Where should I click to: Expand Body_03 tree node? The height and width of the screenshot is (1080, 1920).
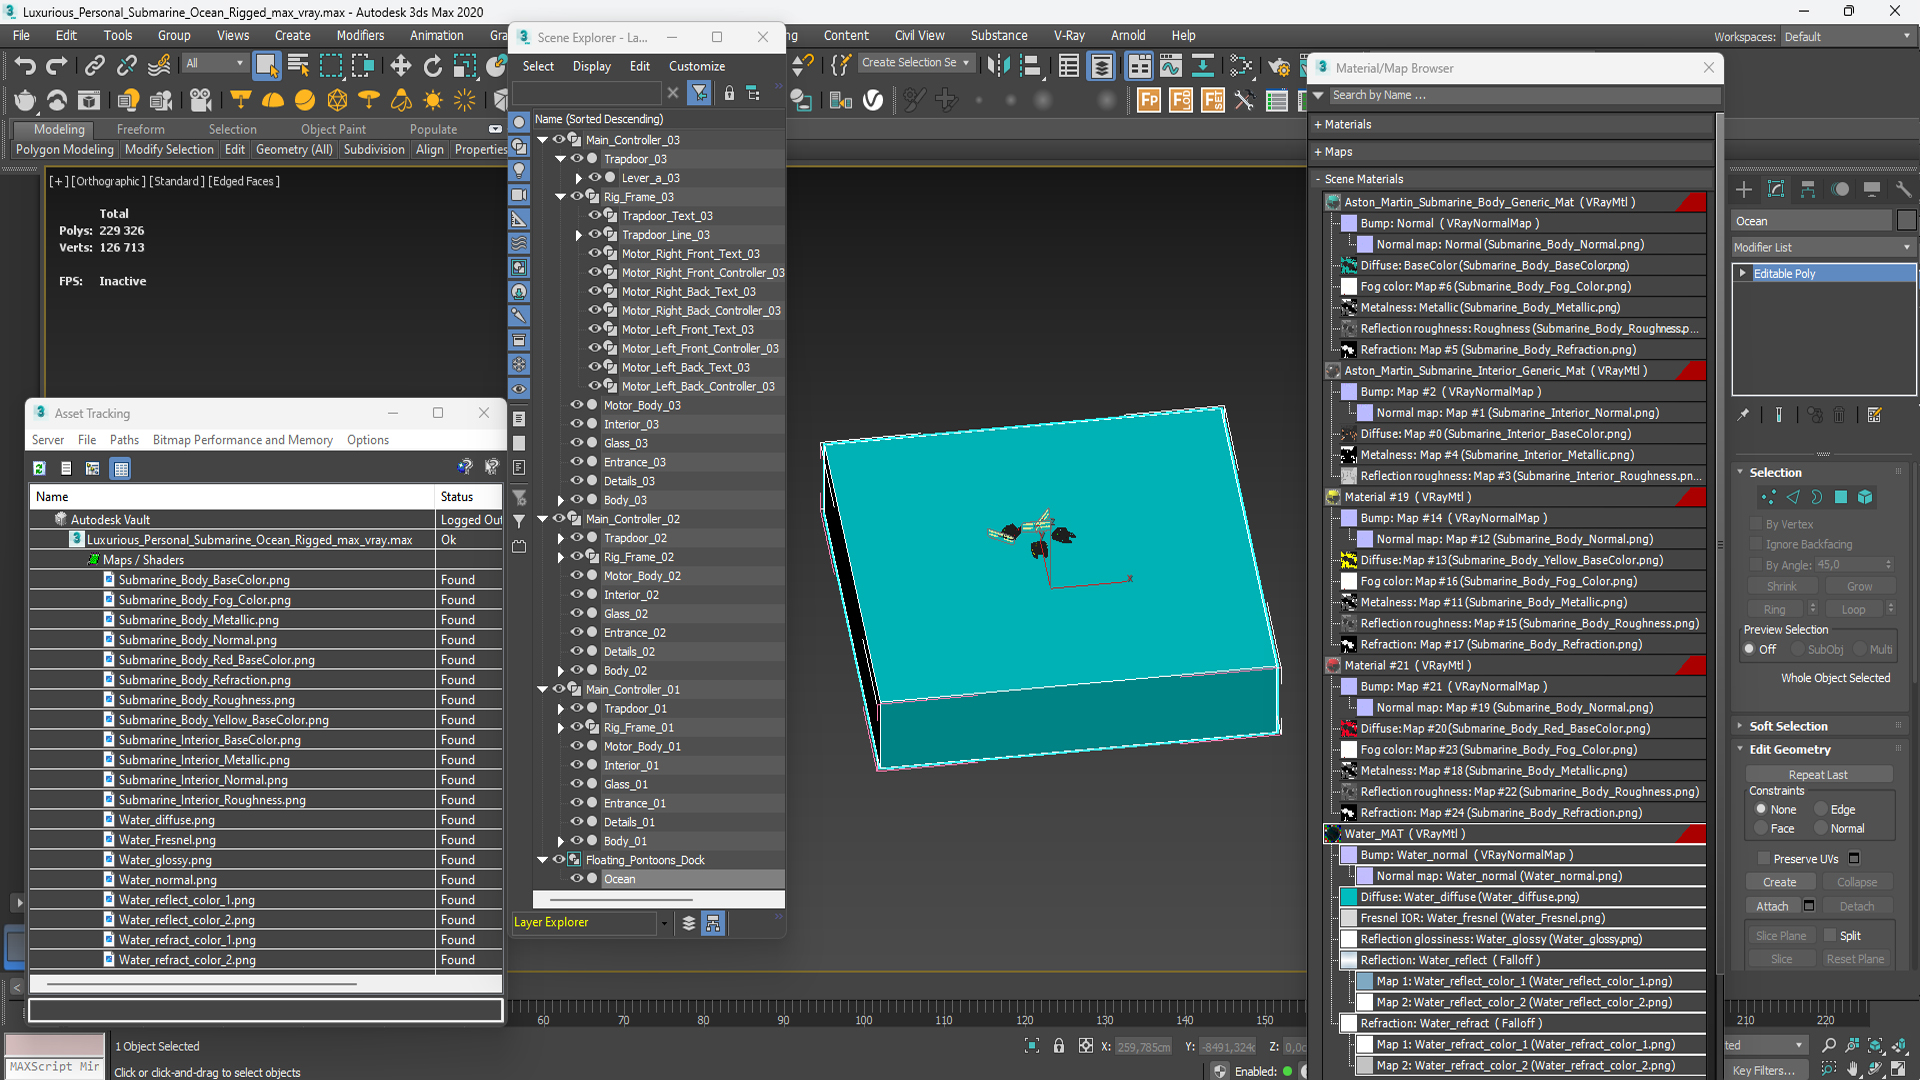[561, 500]
